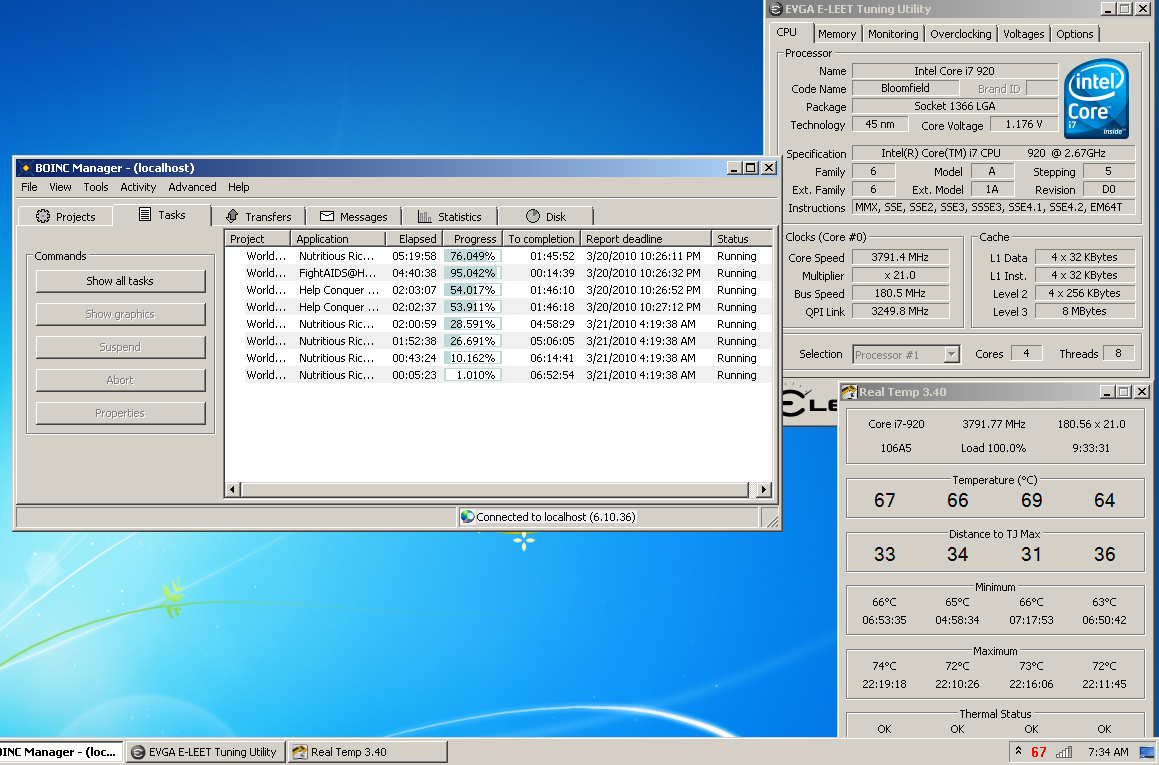The width and height of the screenshot is (1159, 765).
Task: Click the Show all tasks button
Action: 120,281
